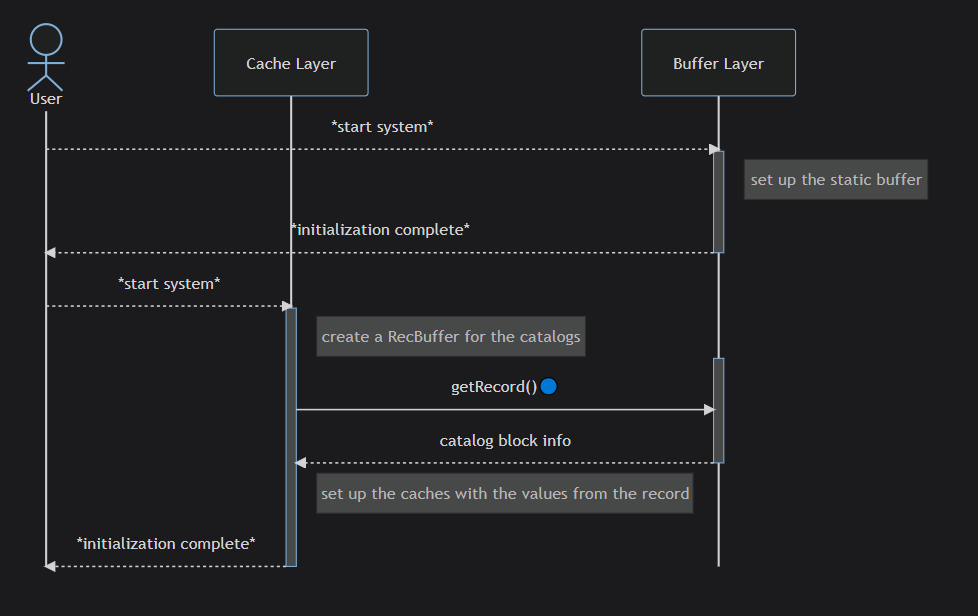Click the arrowhead of the first start system arrow
Viewport: 978px width, 616px height.
[715, 149]
